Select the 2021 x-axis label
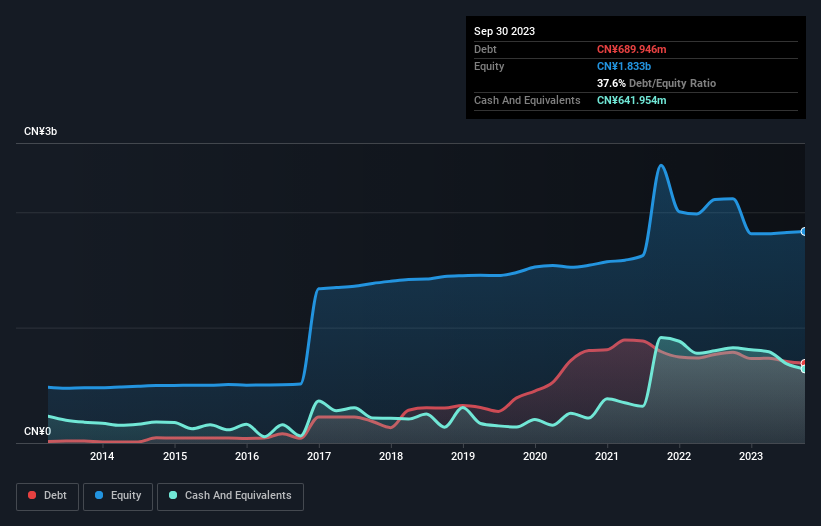The image size is (821, 526). coord(607,456)
